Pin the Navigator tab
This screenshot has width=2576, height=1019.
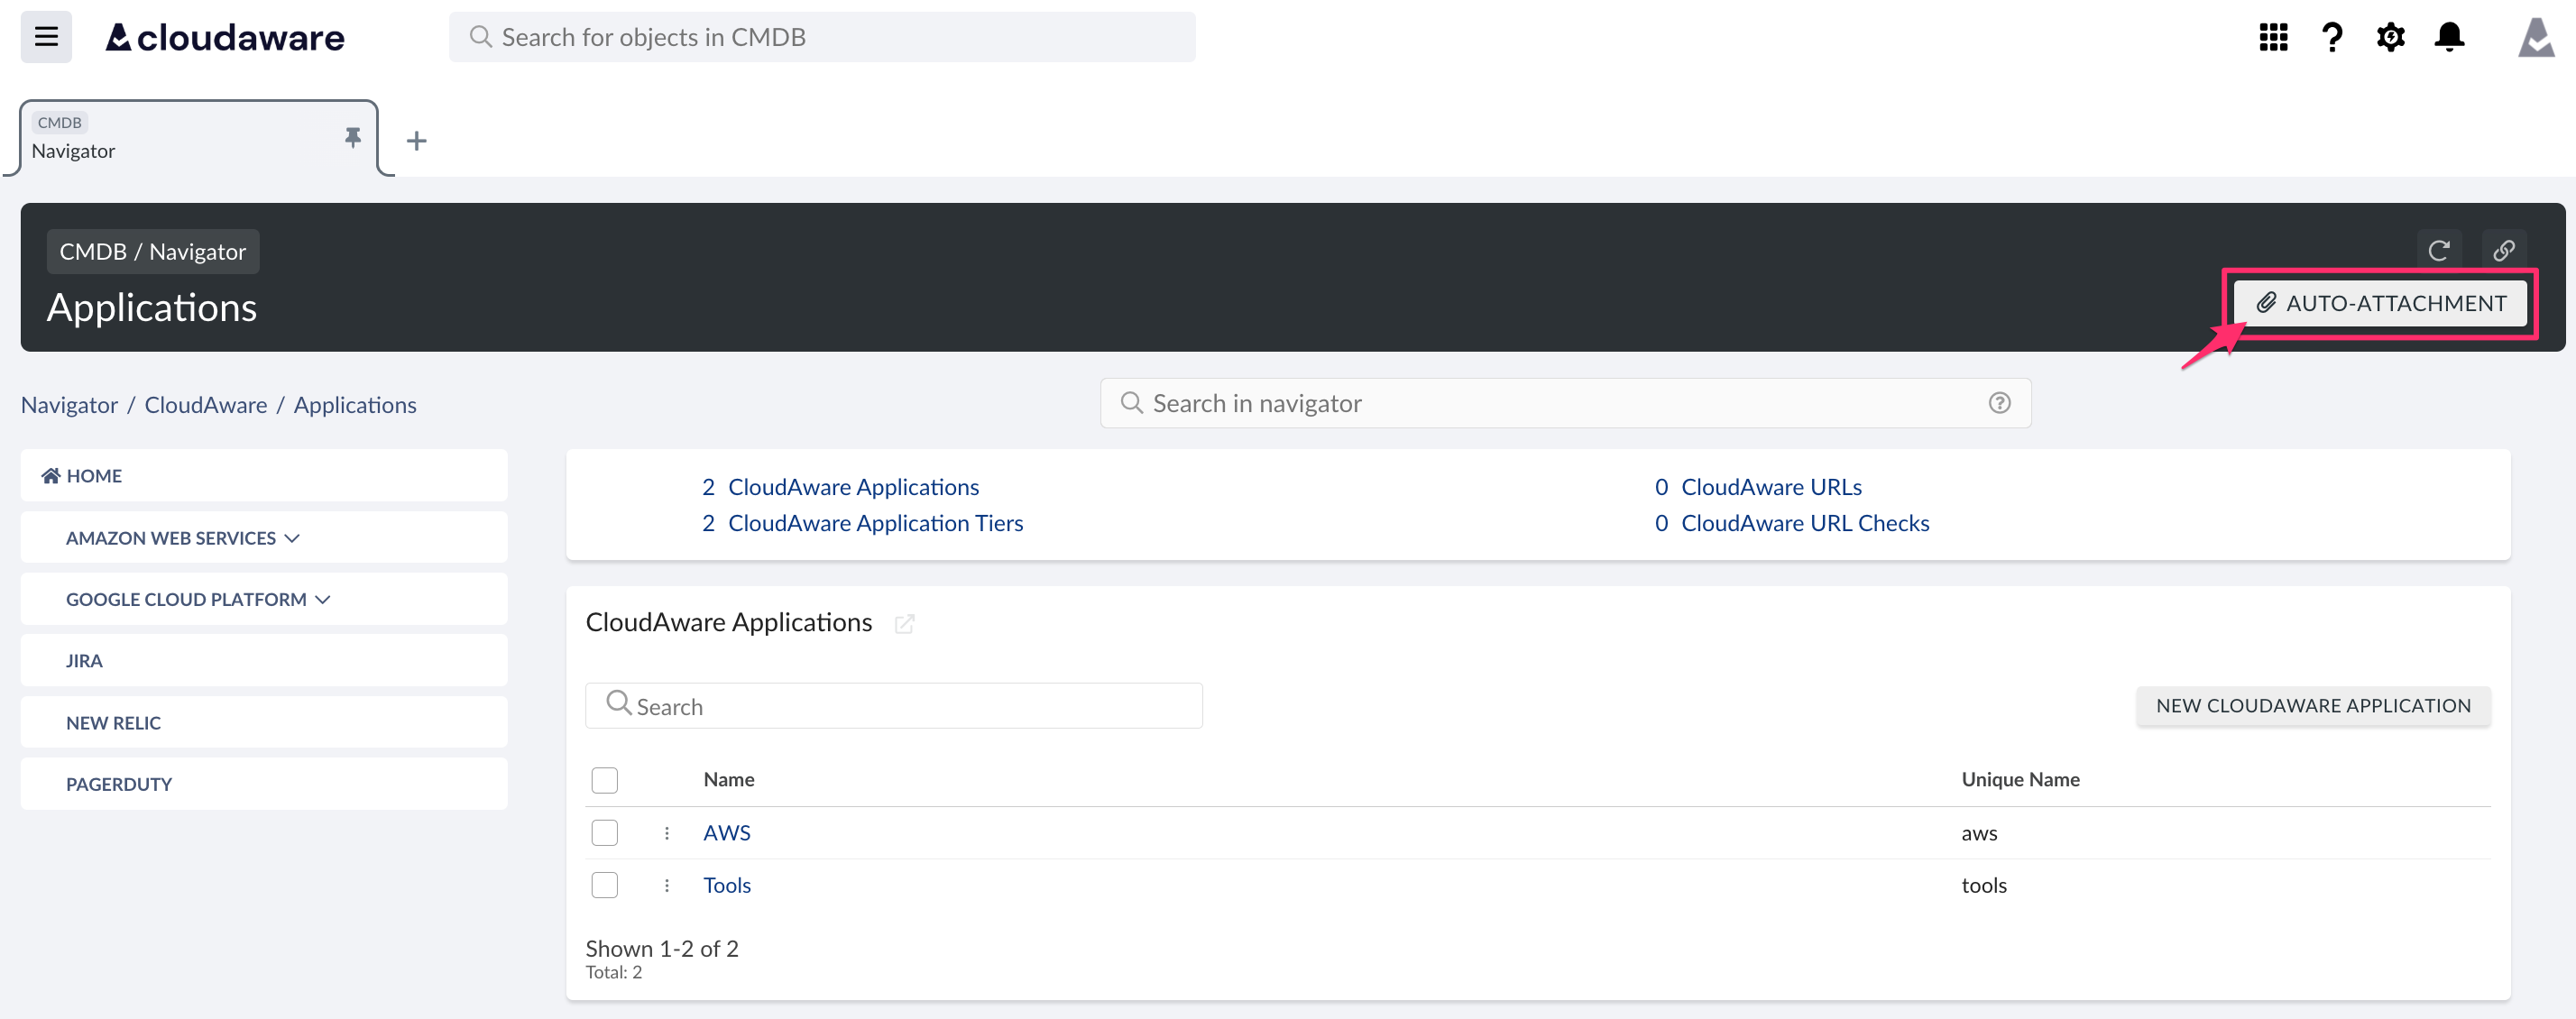tap(352, 137)
